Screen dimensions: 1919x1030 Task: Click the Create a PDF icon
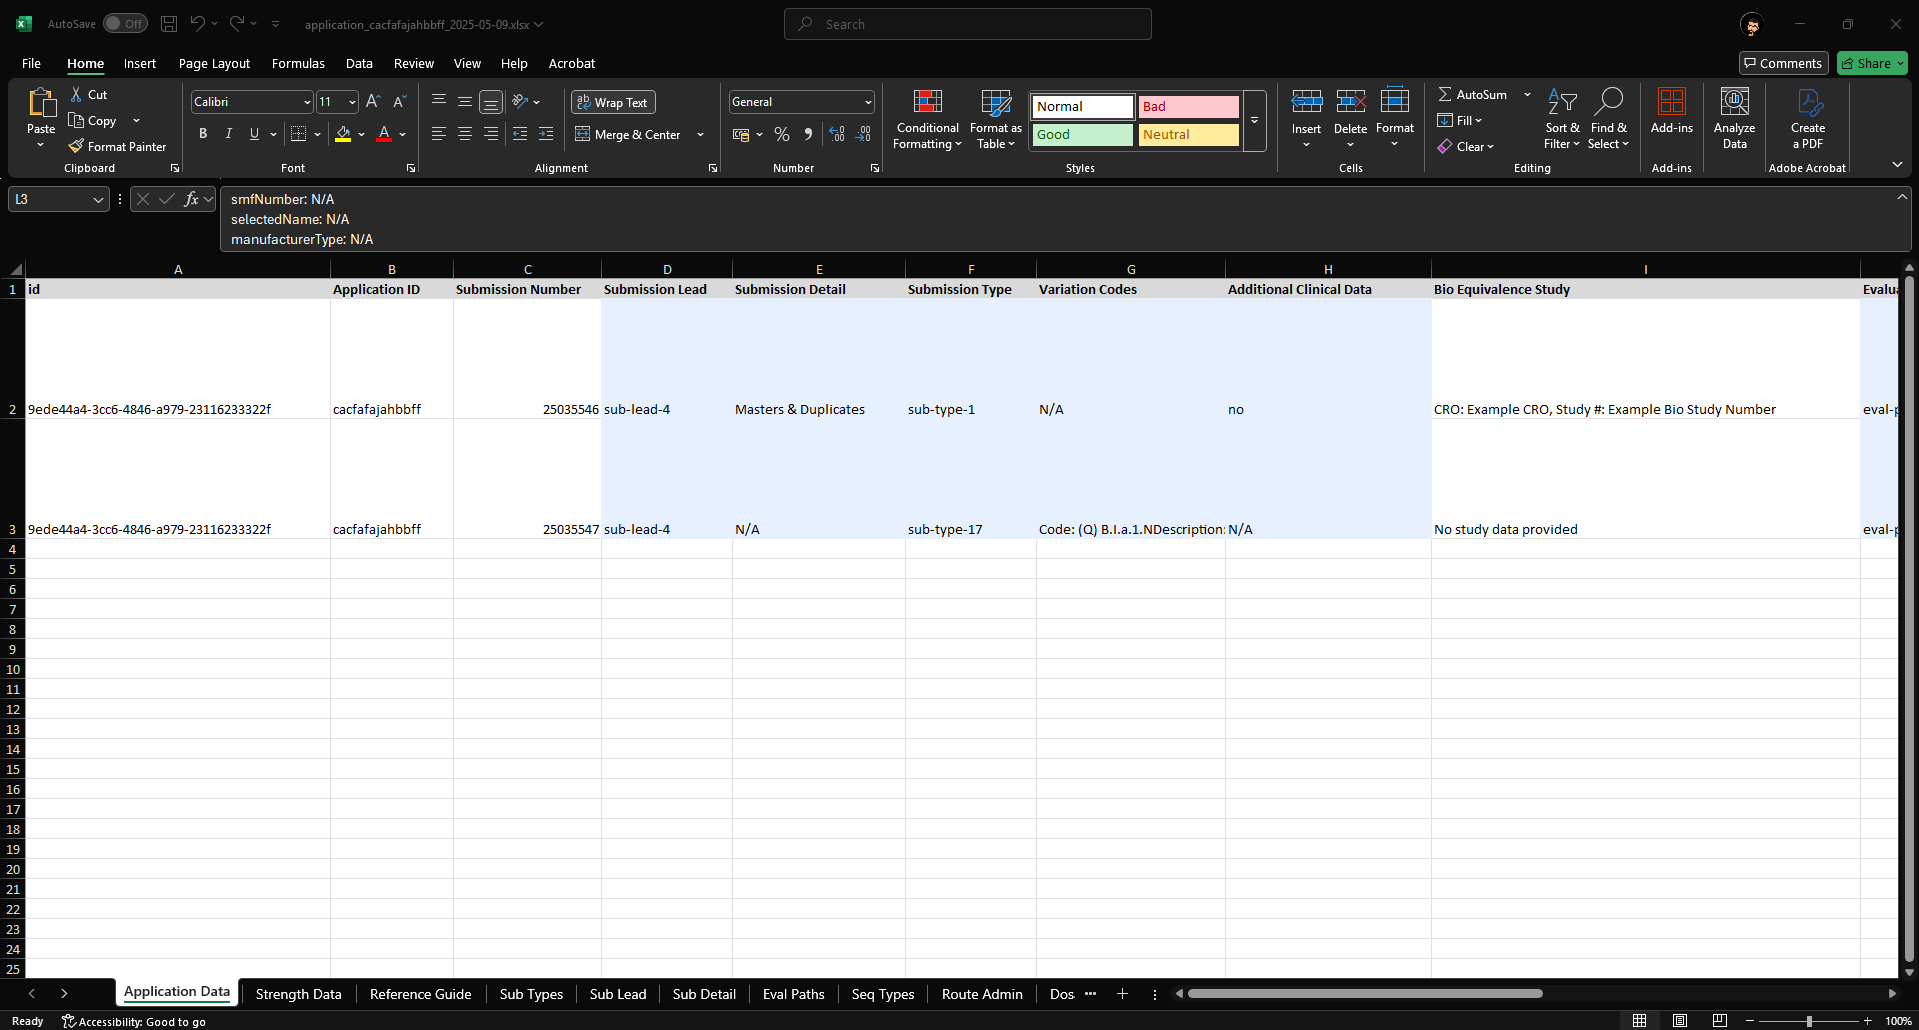1807,102
